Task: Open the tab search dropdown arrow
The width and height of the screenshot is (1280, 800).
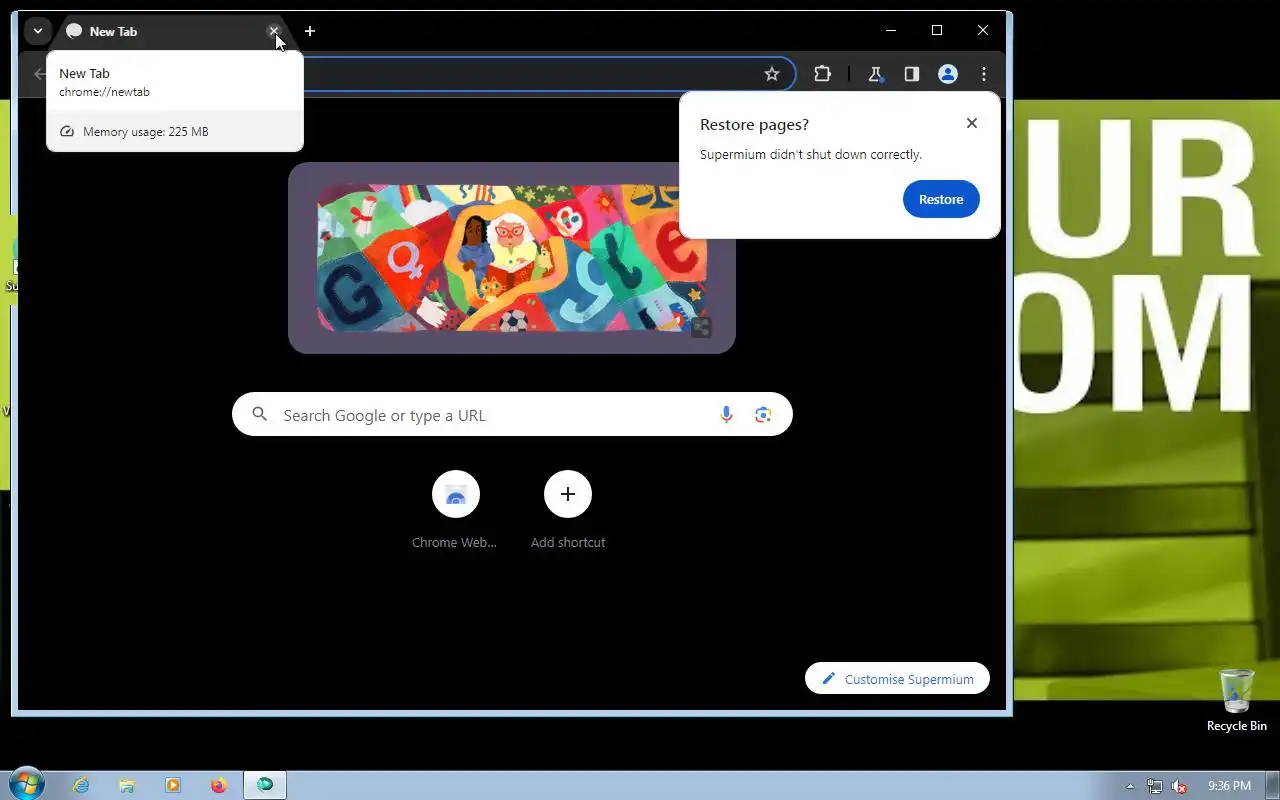Action: [37, 31]
